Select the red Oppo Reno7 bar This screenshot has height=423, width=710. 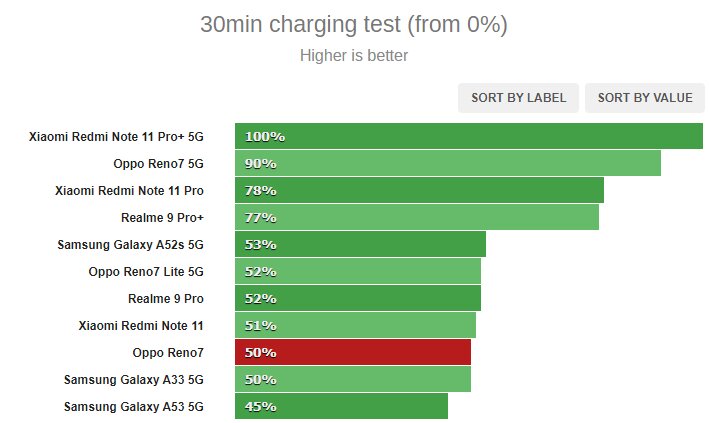353,352
